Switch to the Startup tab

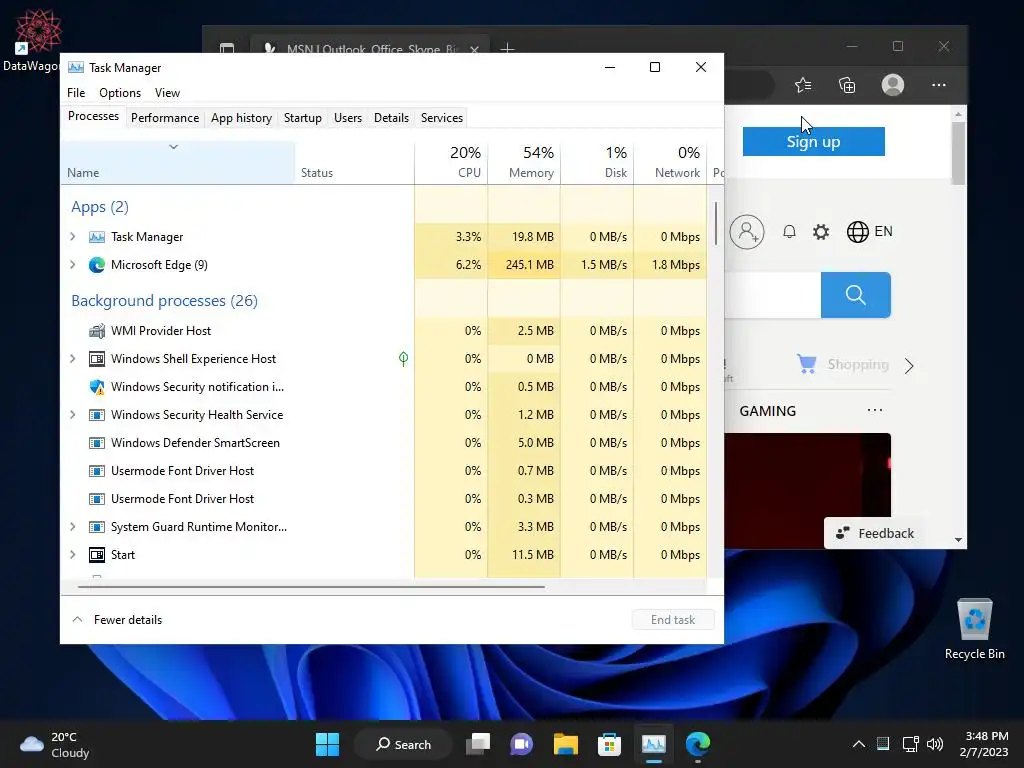tap(302, 118)
